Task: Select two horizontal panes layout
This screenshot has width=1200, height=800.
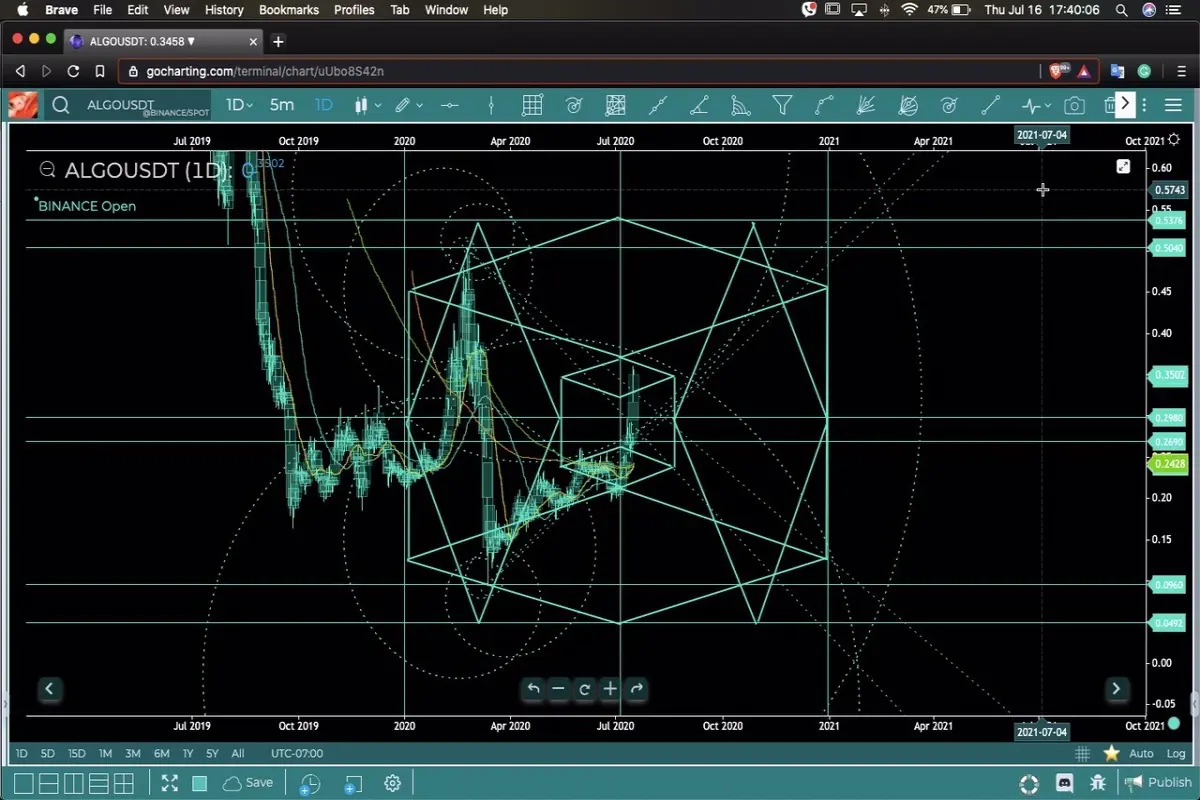Action: coord(49,784)
